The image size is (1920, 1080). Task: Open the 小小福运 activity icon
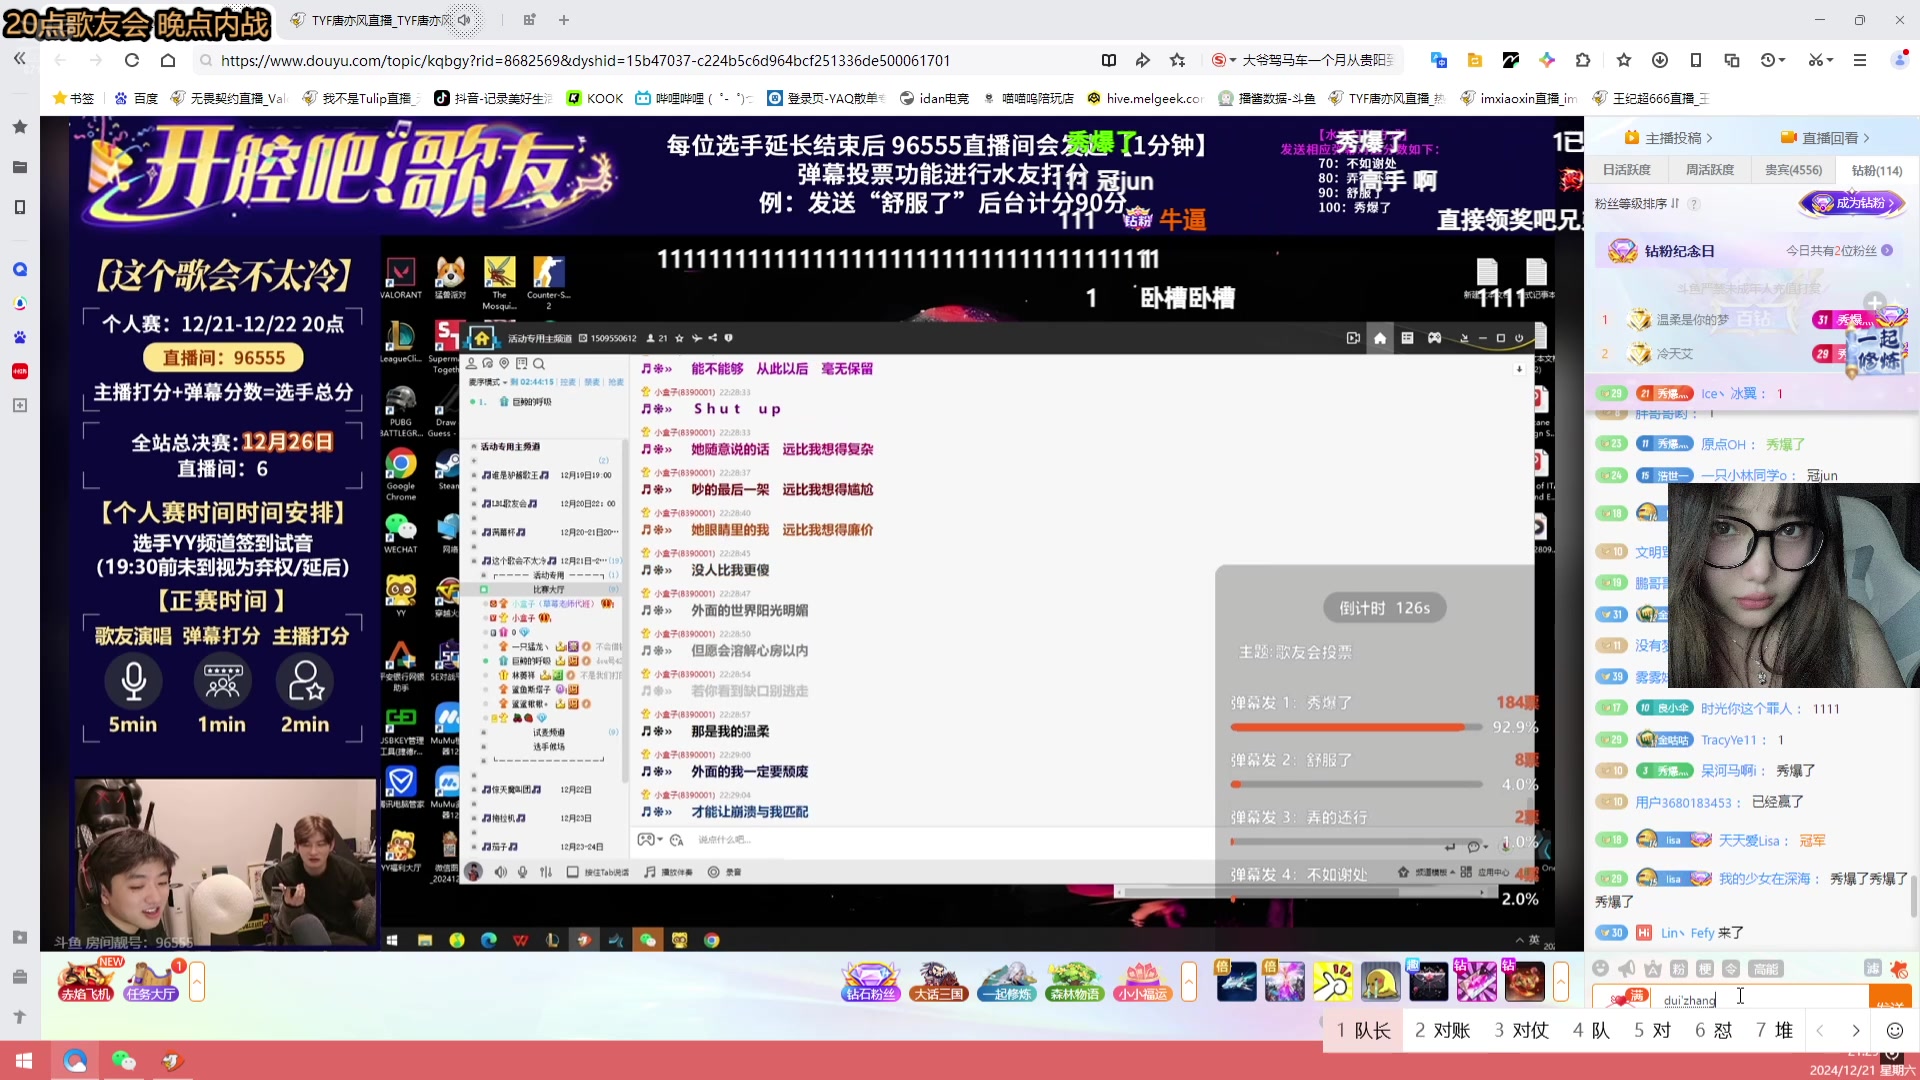coord(1142,981)
